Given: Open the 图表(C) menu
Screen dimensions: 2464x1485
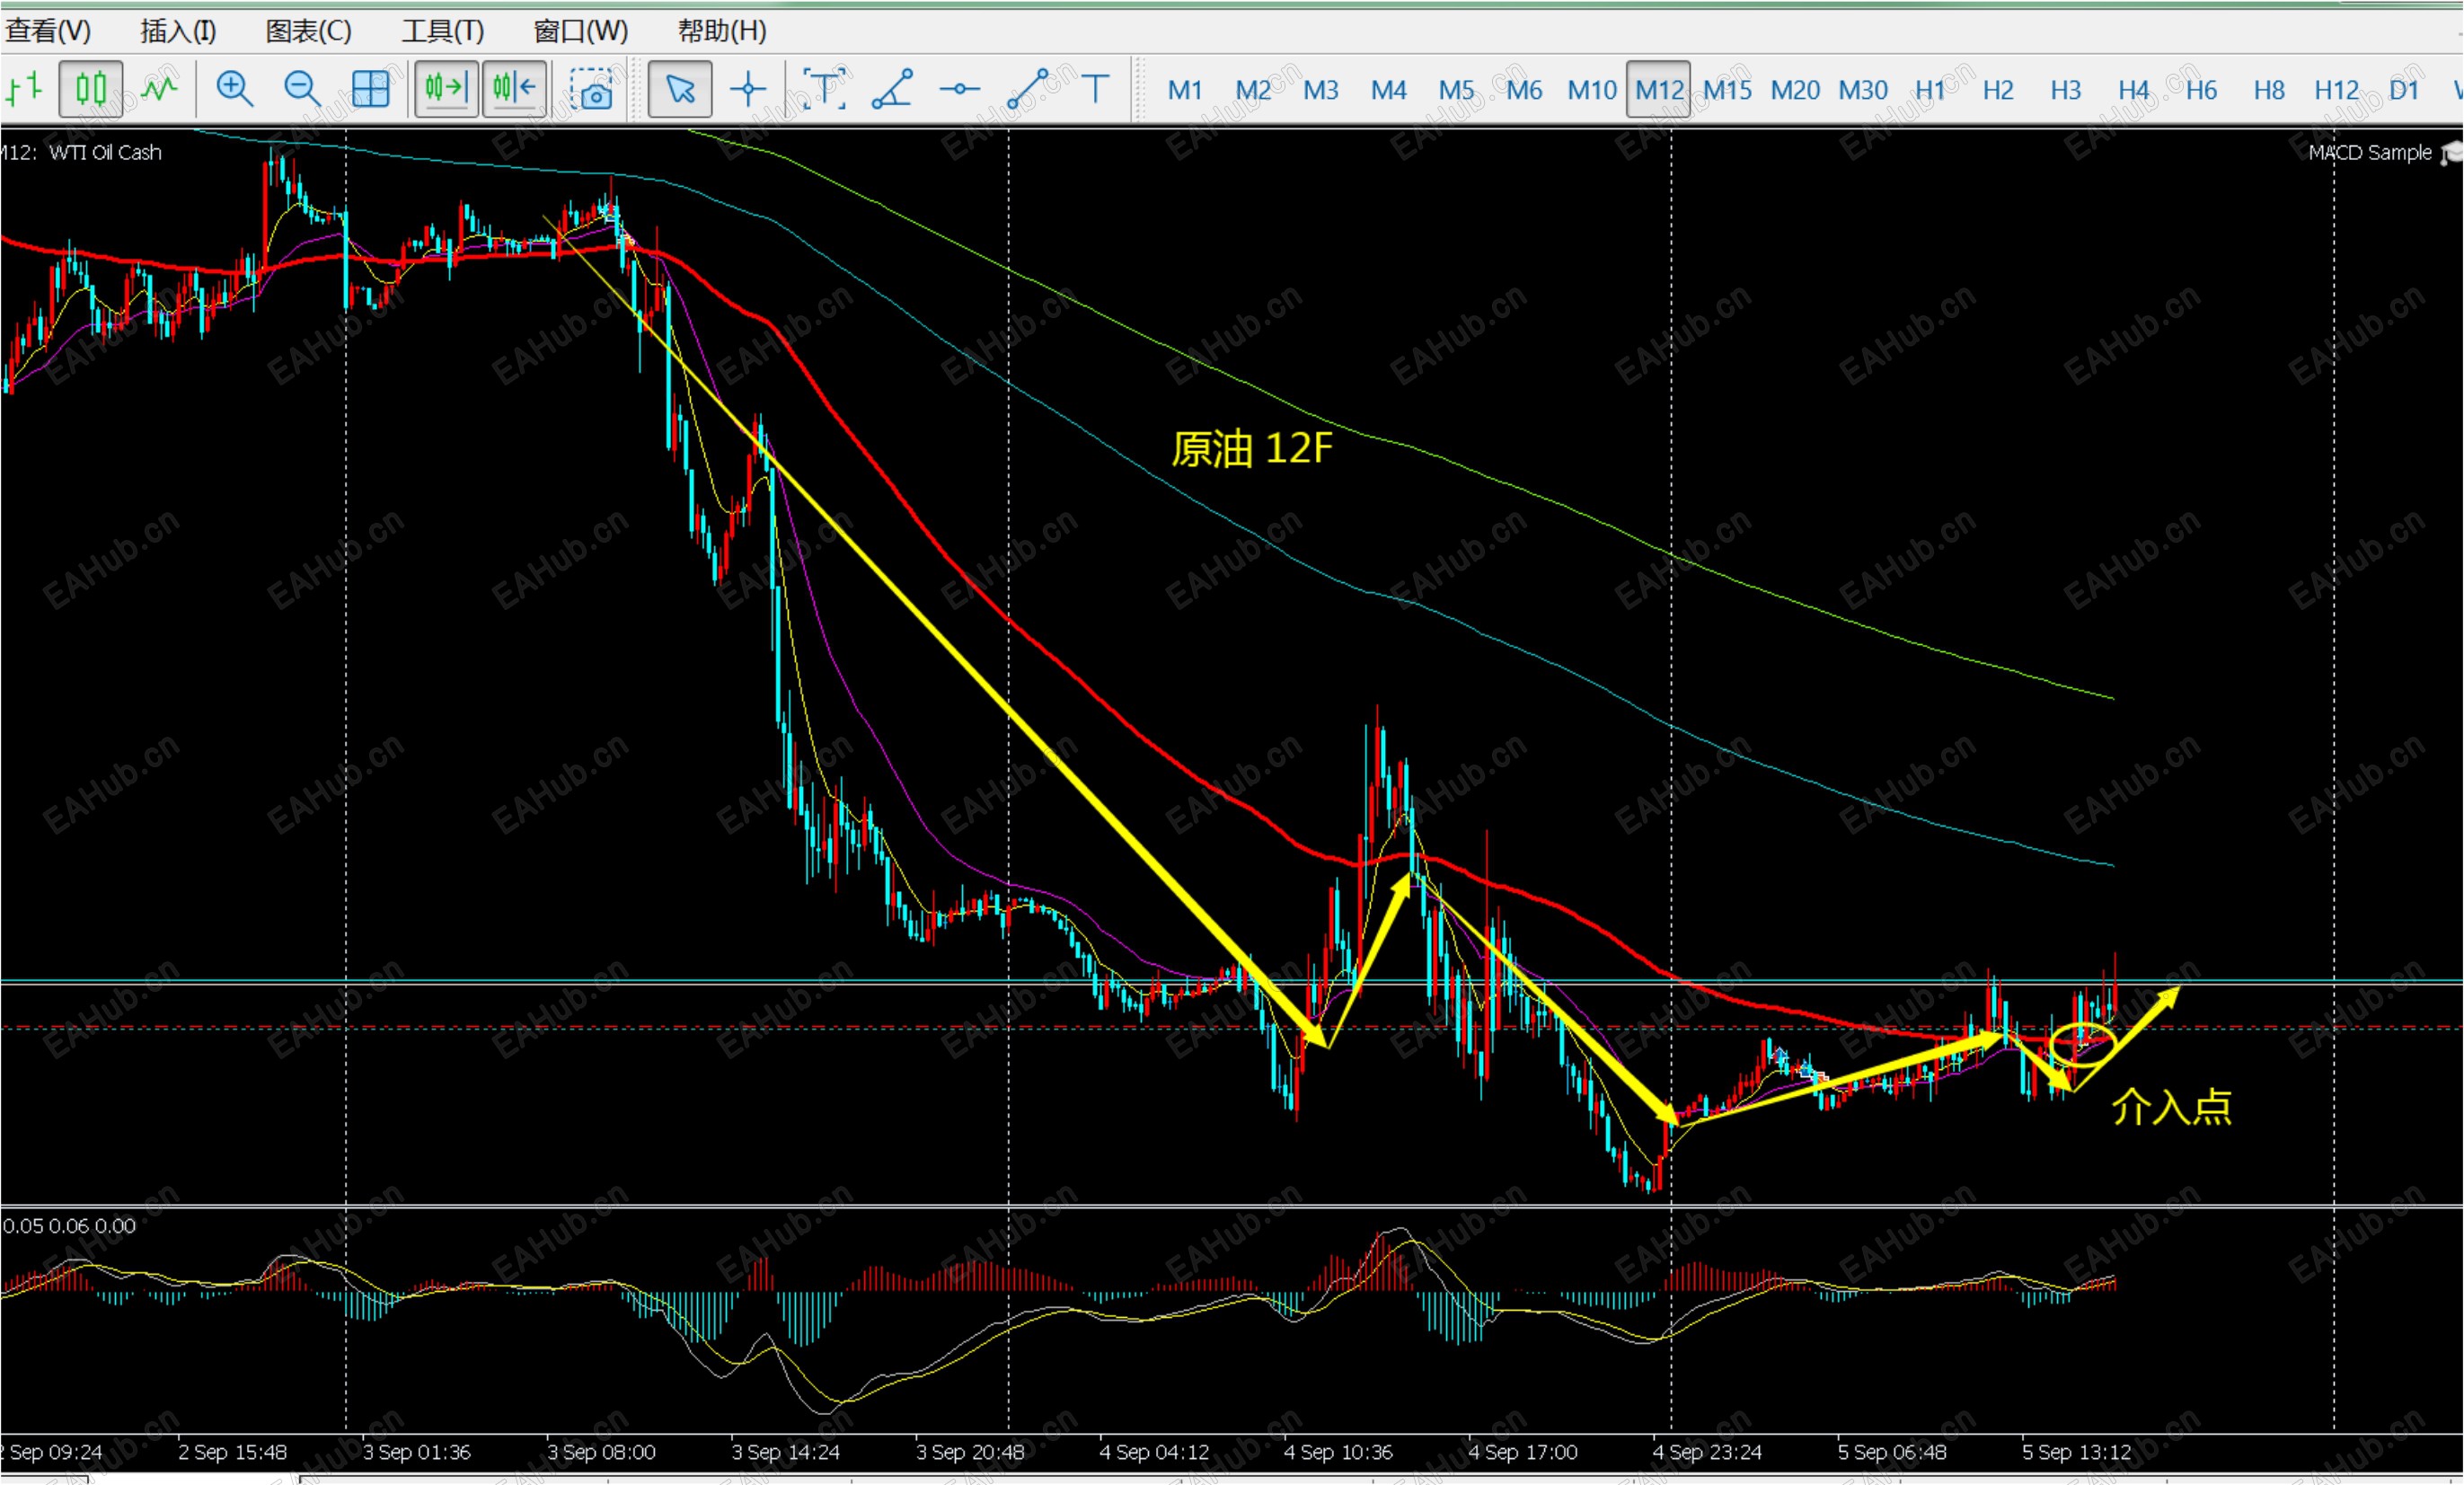Looking at the screenshot, I should click(308, 31).
